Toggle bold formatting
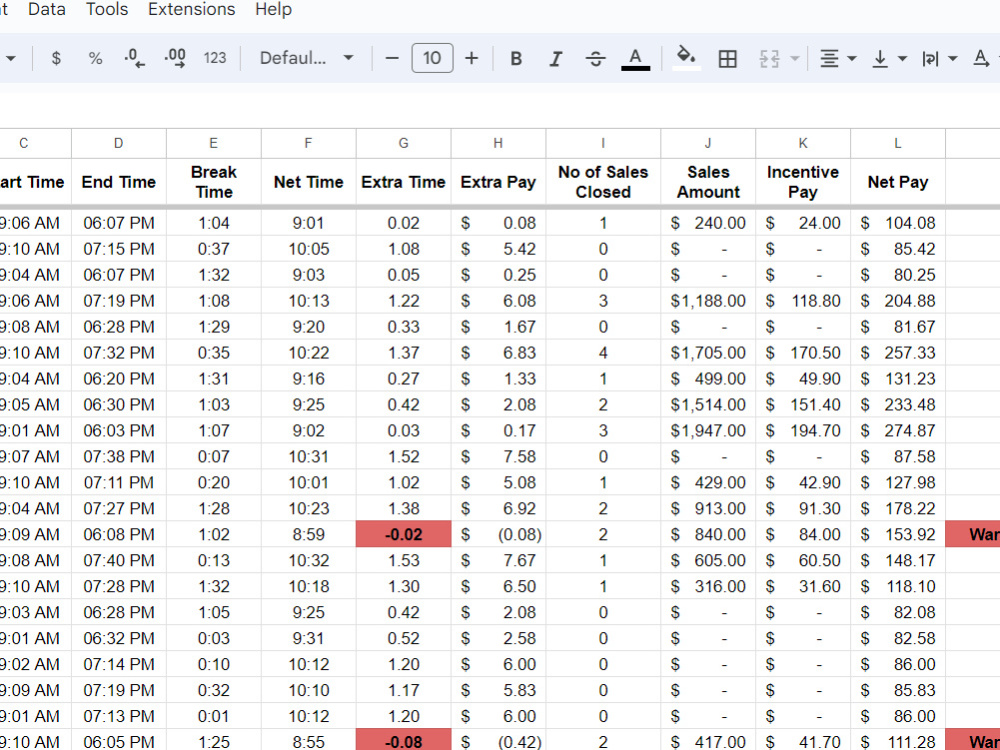1000x750 pixels. [x=516, y=58]
